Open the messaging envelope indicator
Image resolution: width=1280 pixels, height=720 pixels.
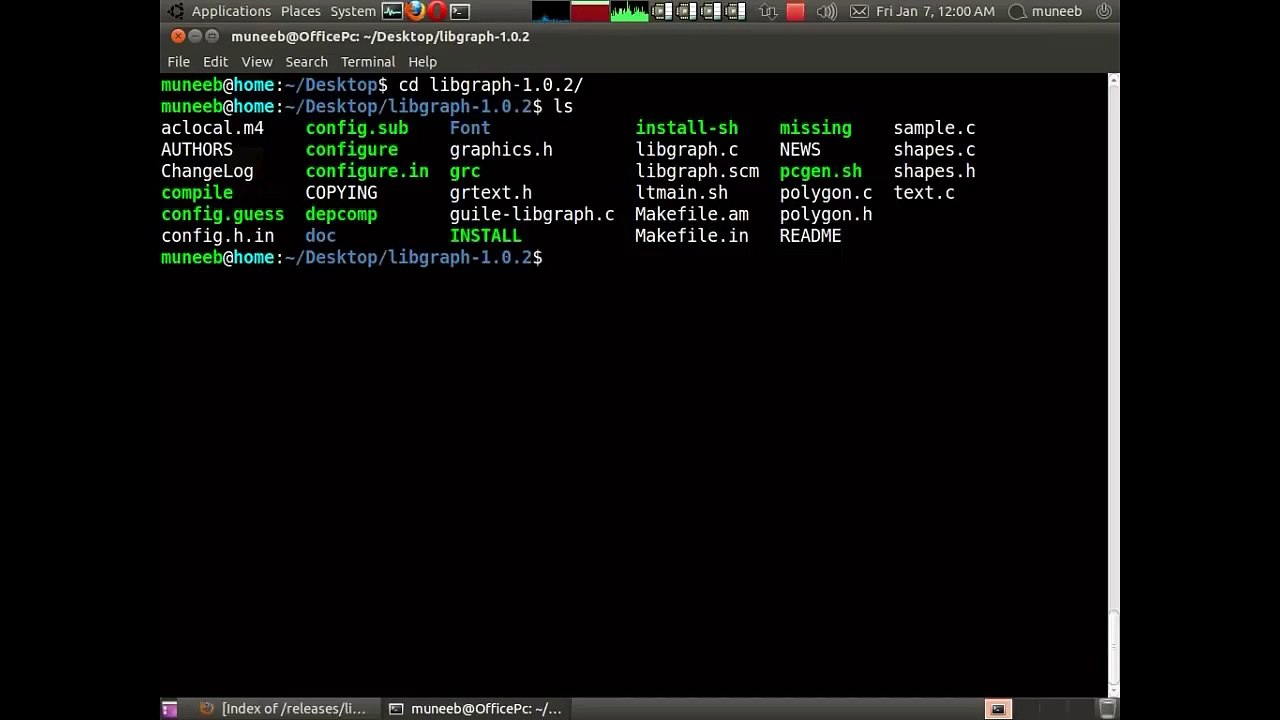859,11
